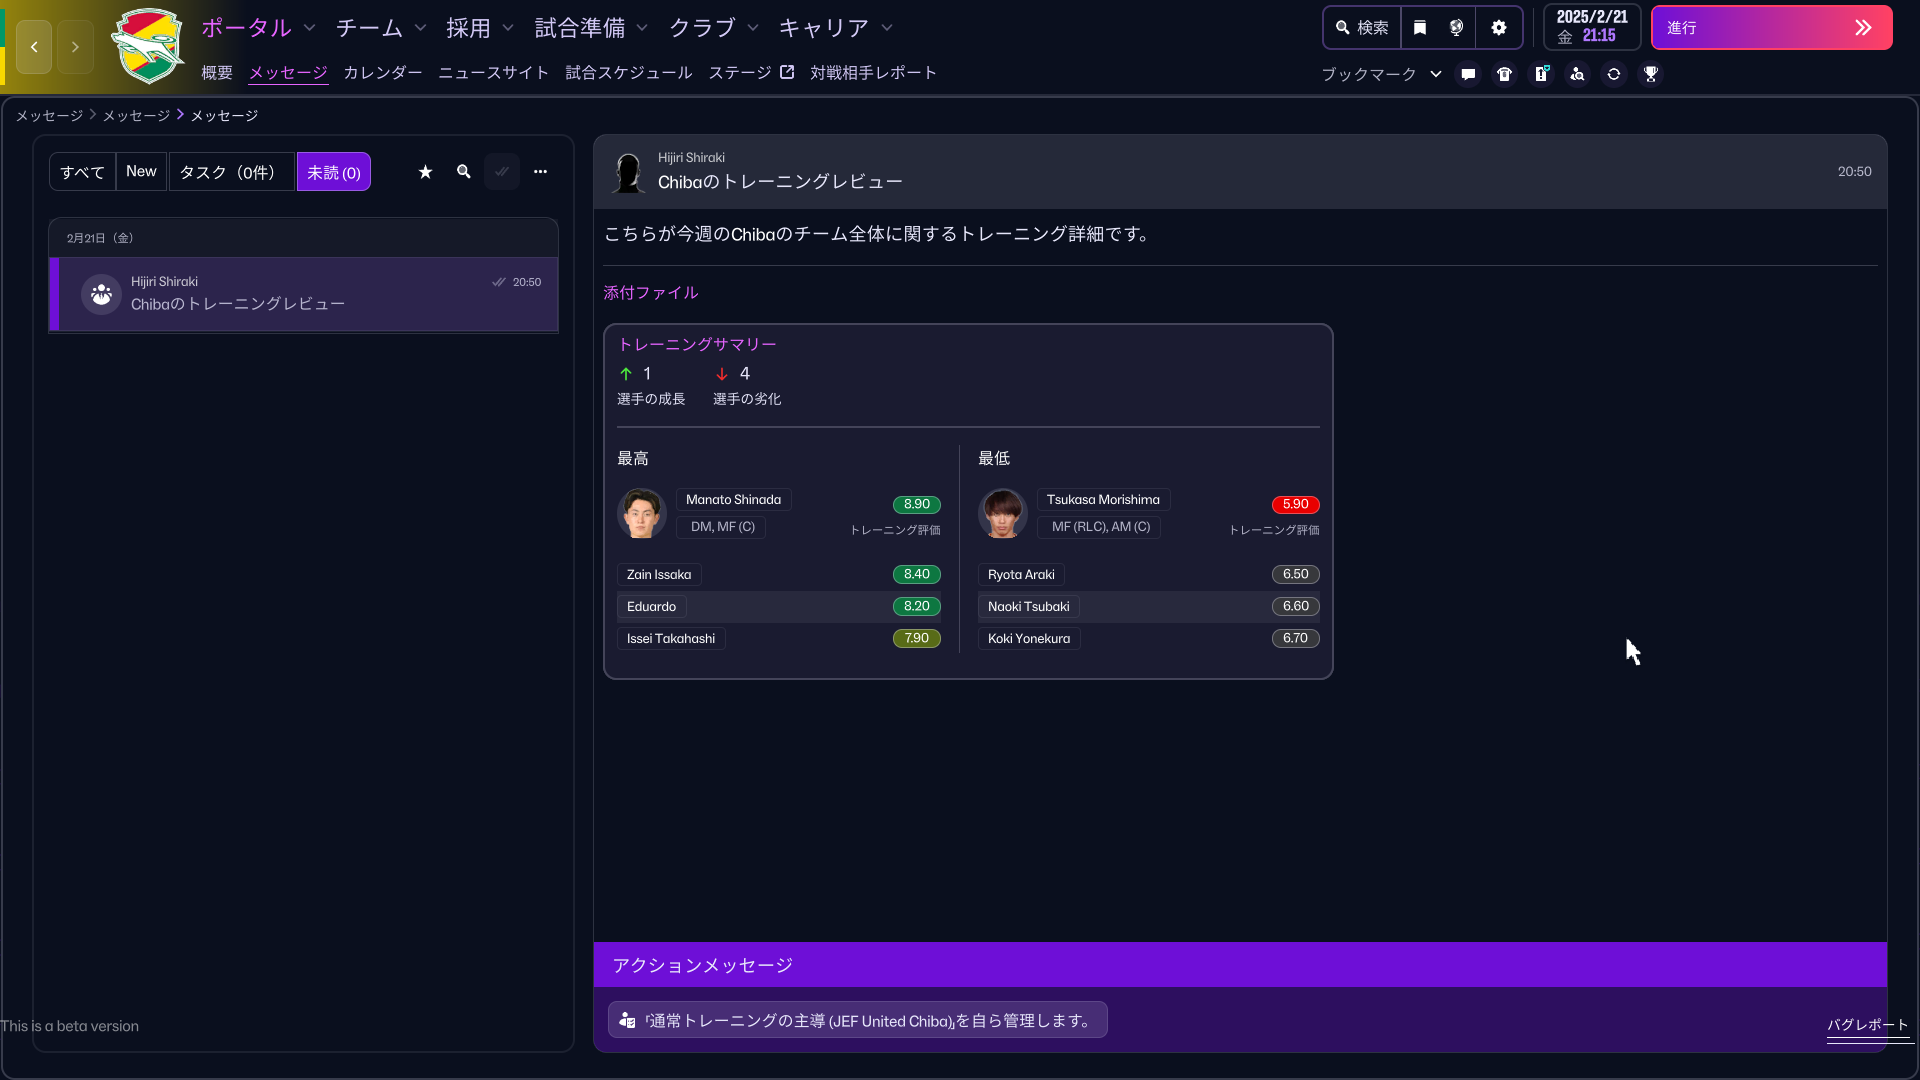Open the bookmark icon in the top toolbar
The width and height of the screenshot is (1920, 1080).
pyautogui.click(x=1420, y=28)
